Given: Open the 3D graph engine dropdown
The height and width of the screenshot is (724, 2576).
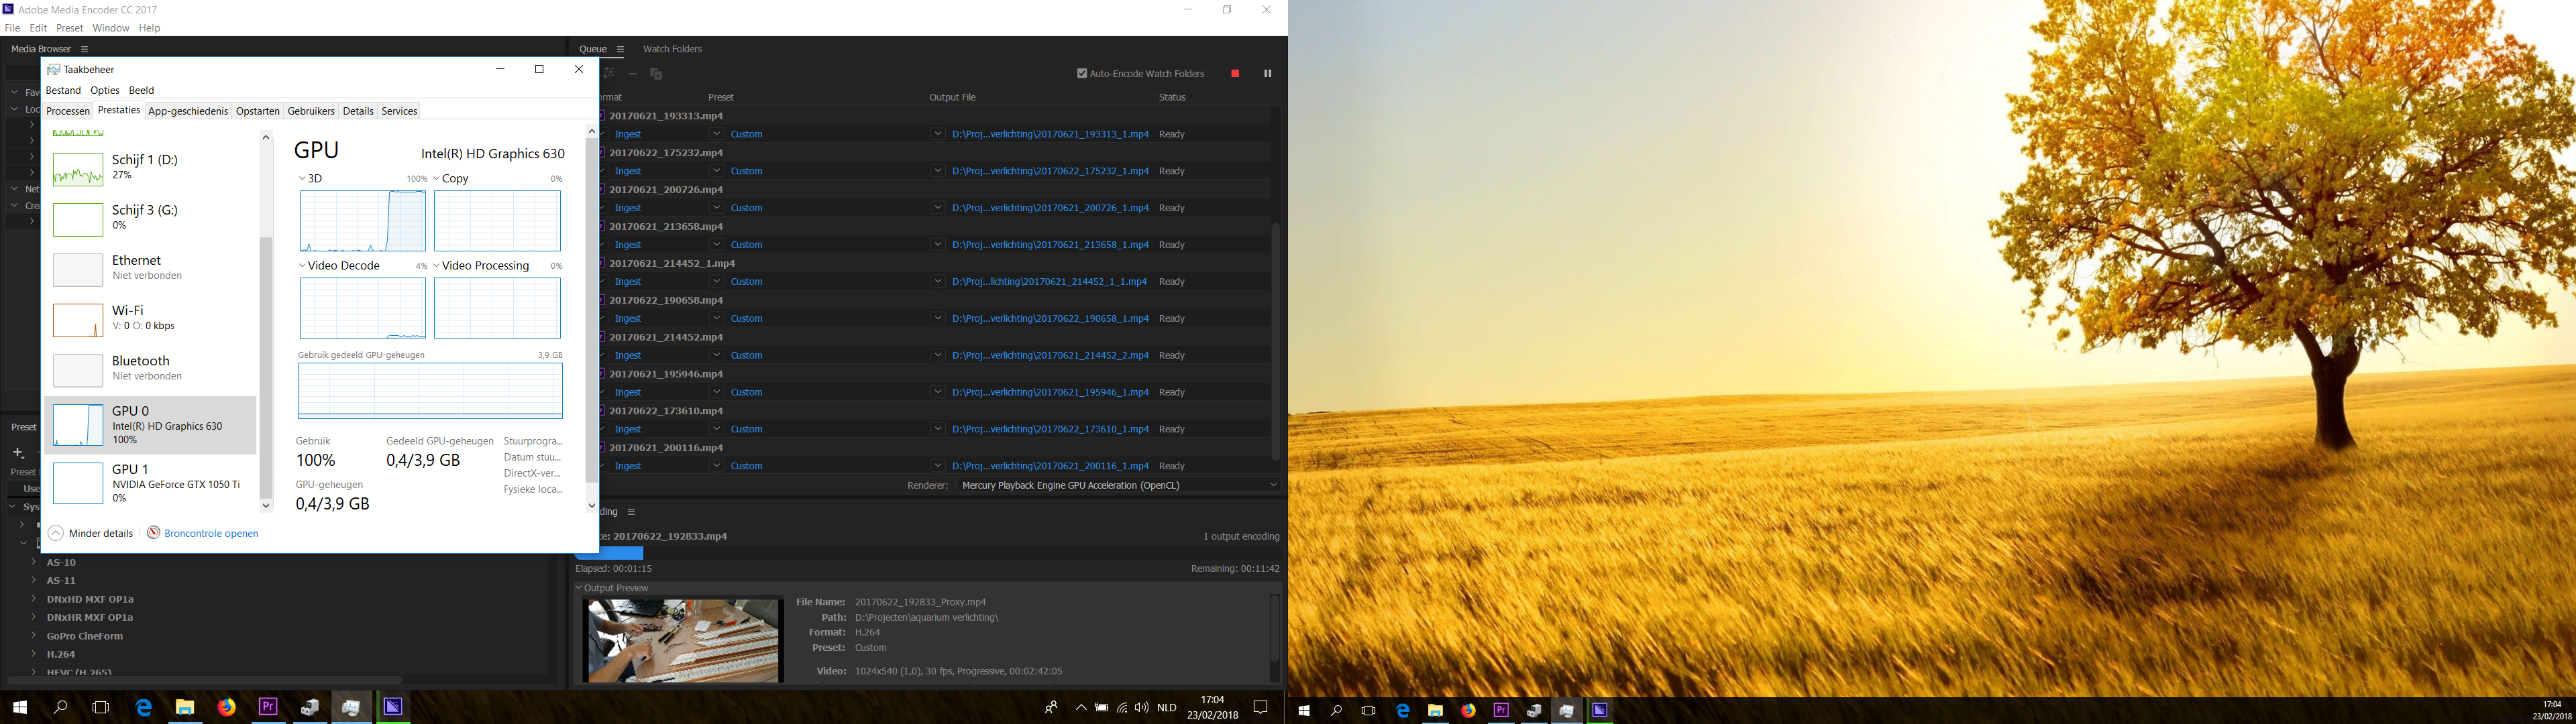Looking at the screenshot, I should [x=302, y=179].
